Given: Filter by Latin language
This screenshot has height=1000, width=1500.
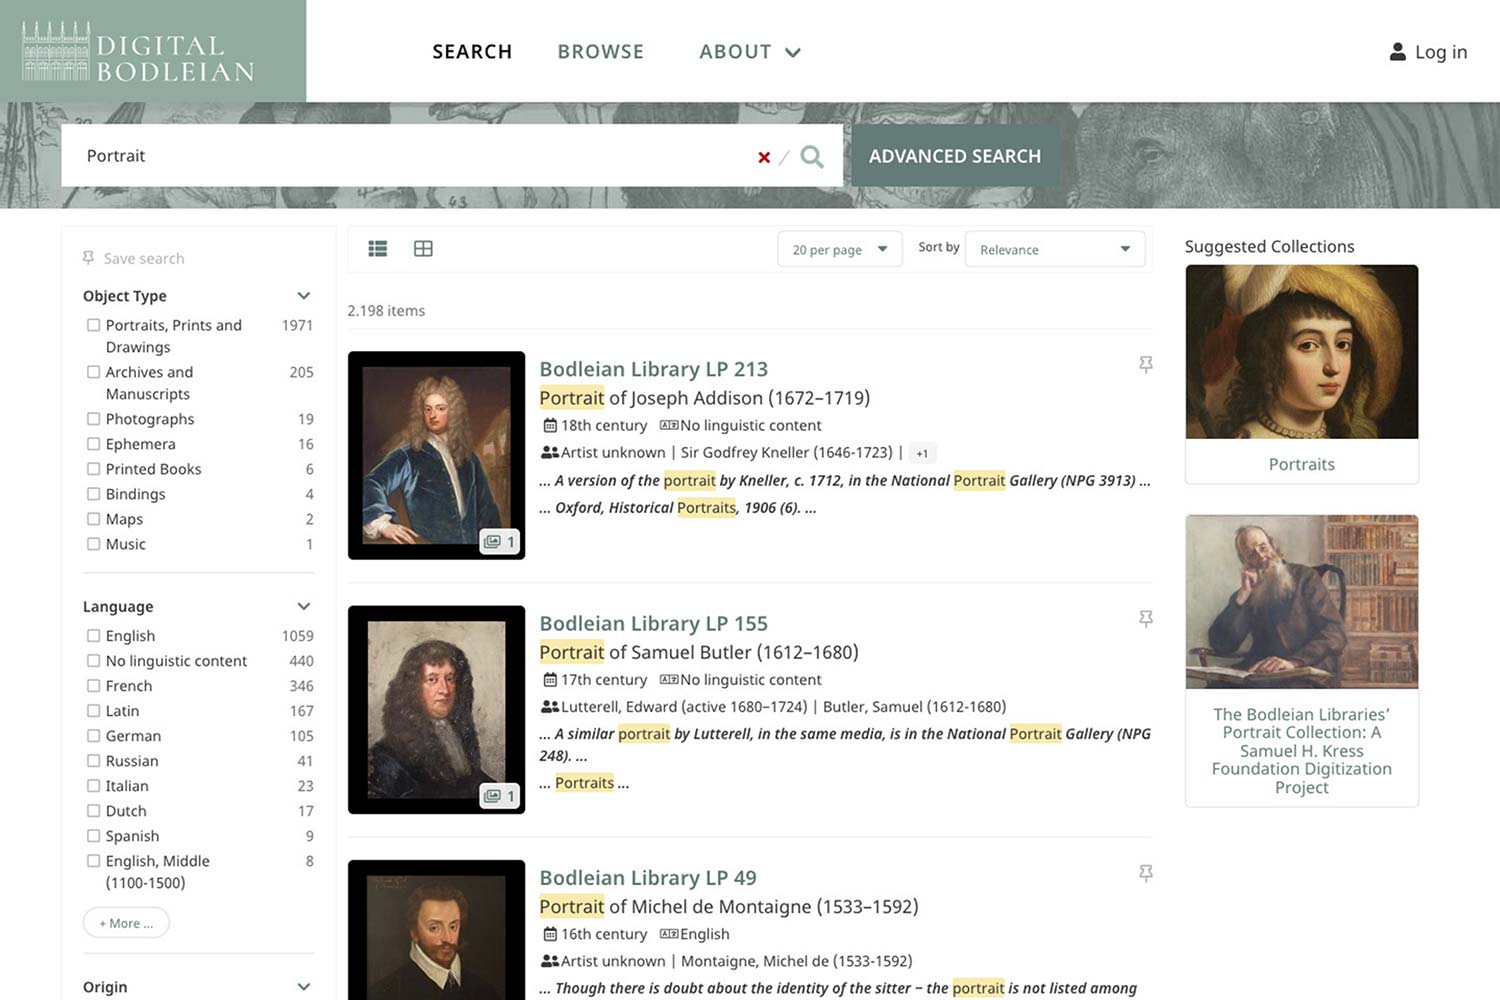Looking at the screenshot, I should coord(93,711).
